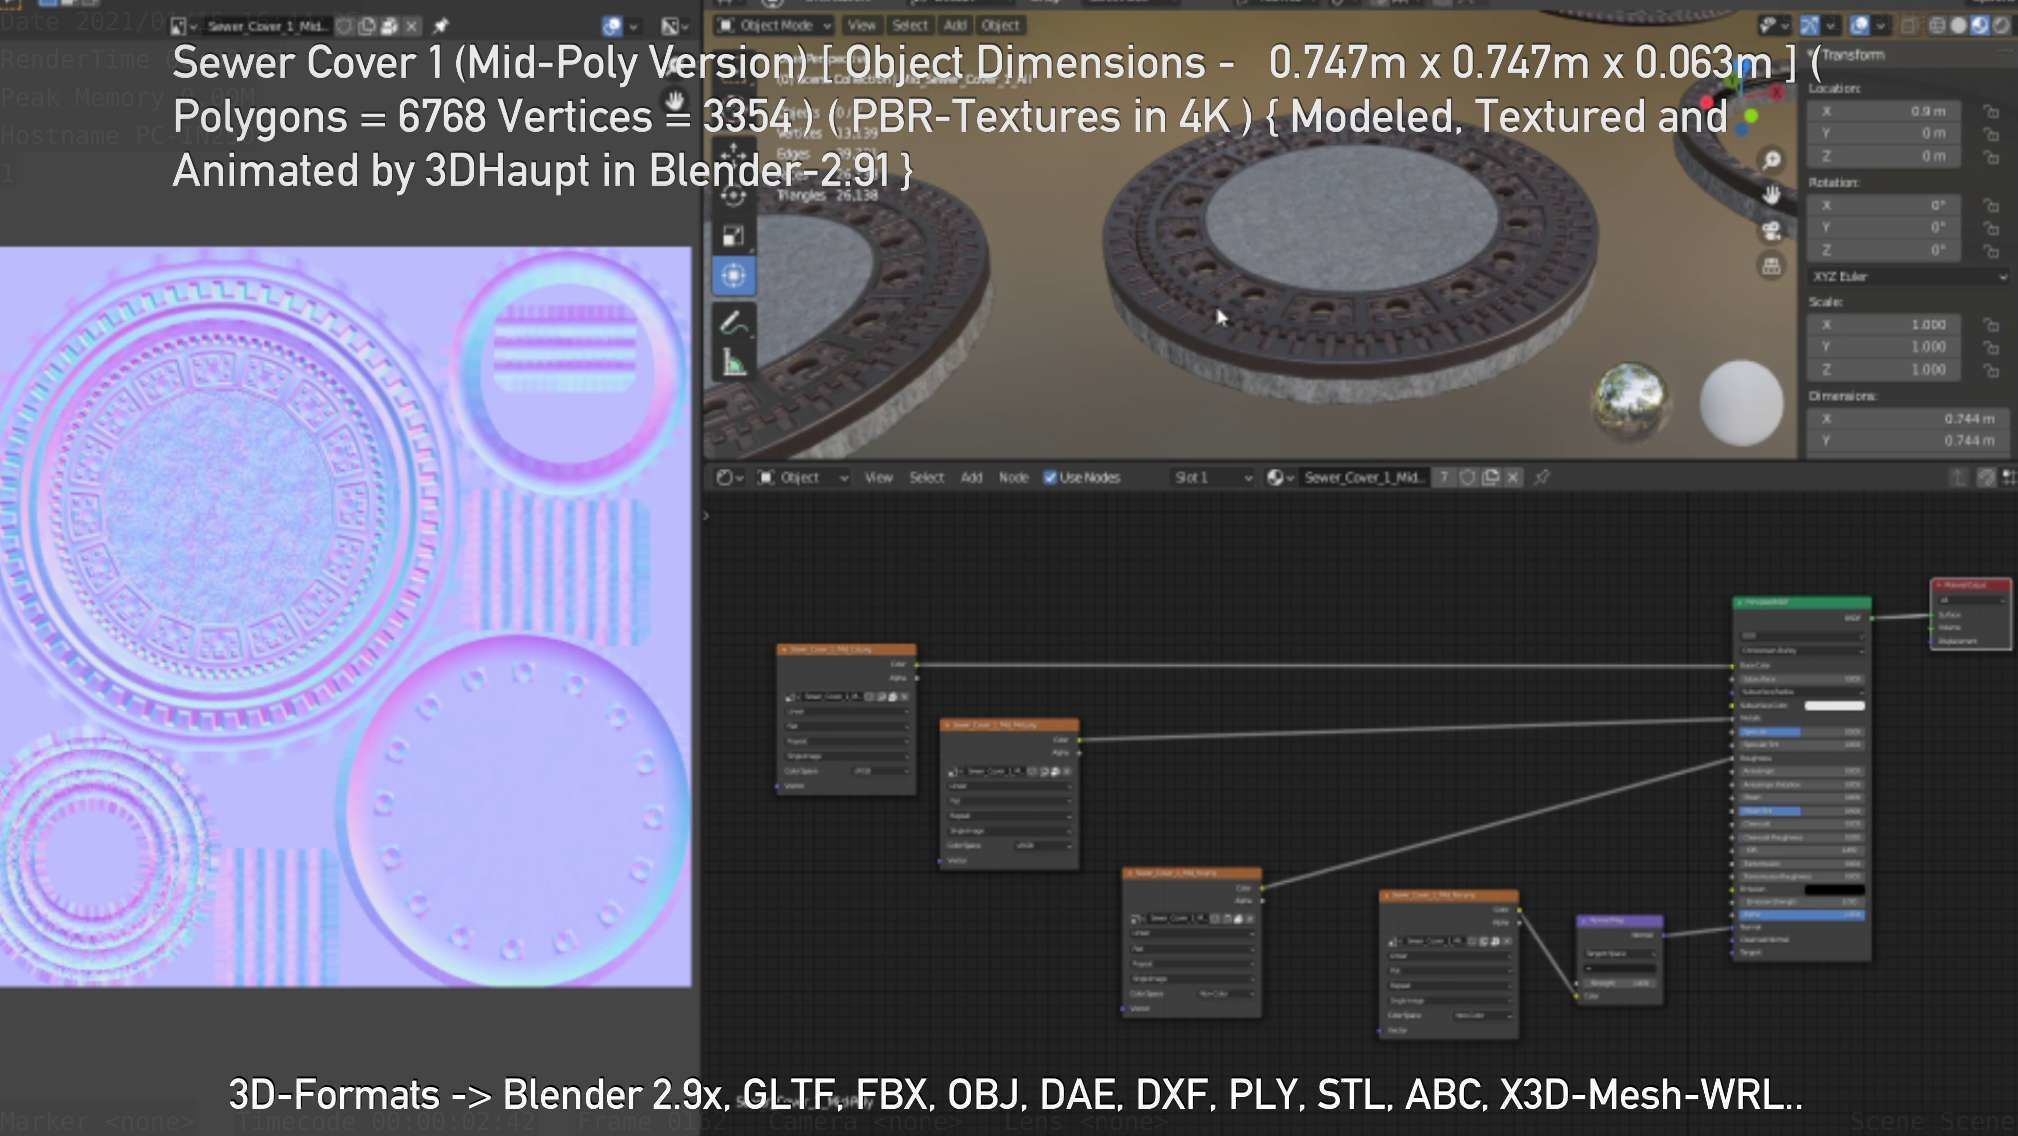
Task: Expand overlays options dropdown arrow
Action: (1880, 26)
